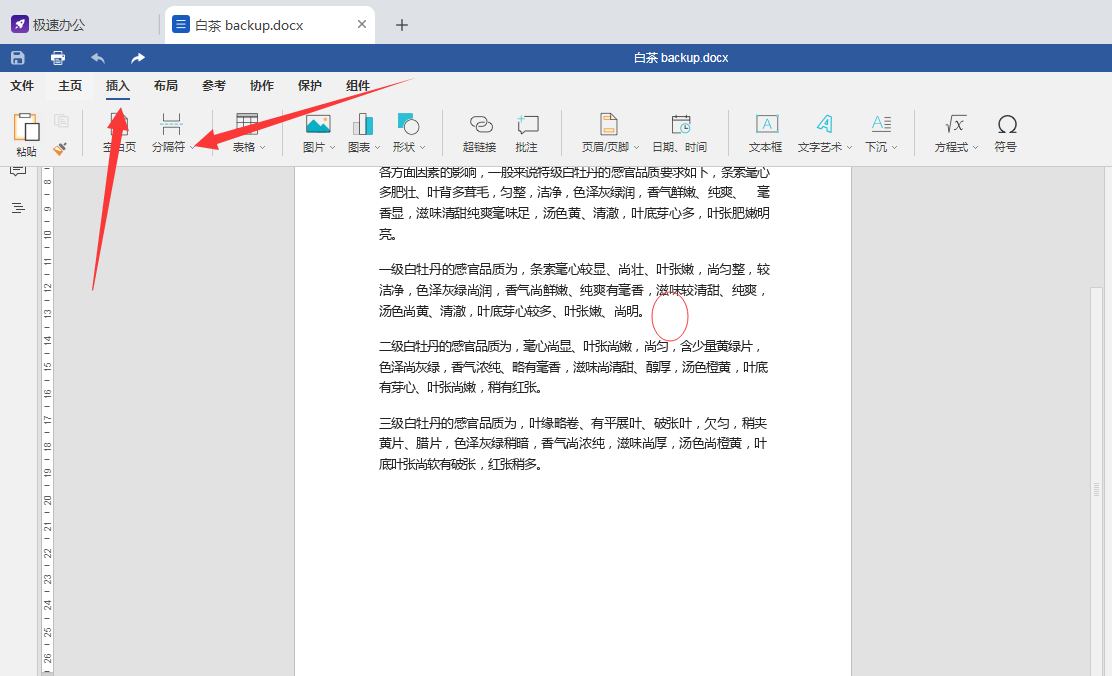Expand the 形状 dropdown arrow
1112x676 pixels.
423,148
